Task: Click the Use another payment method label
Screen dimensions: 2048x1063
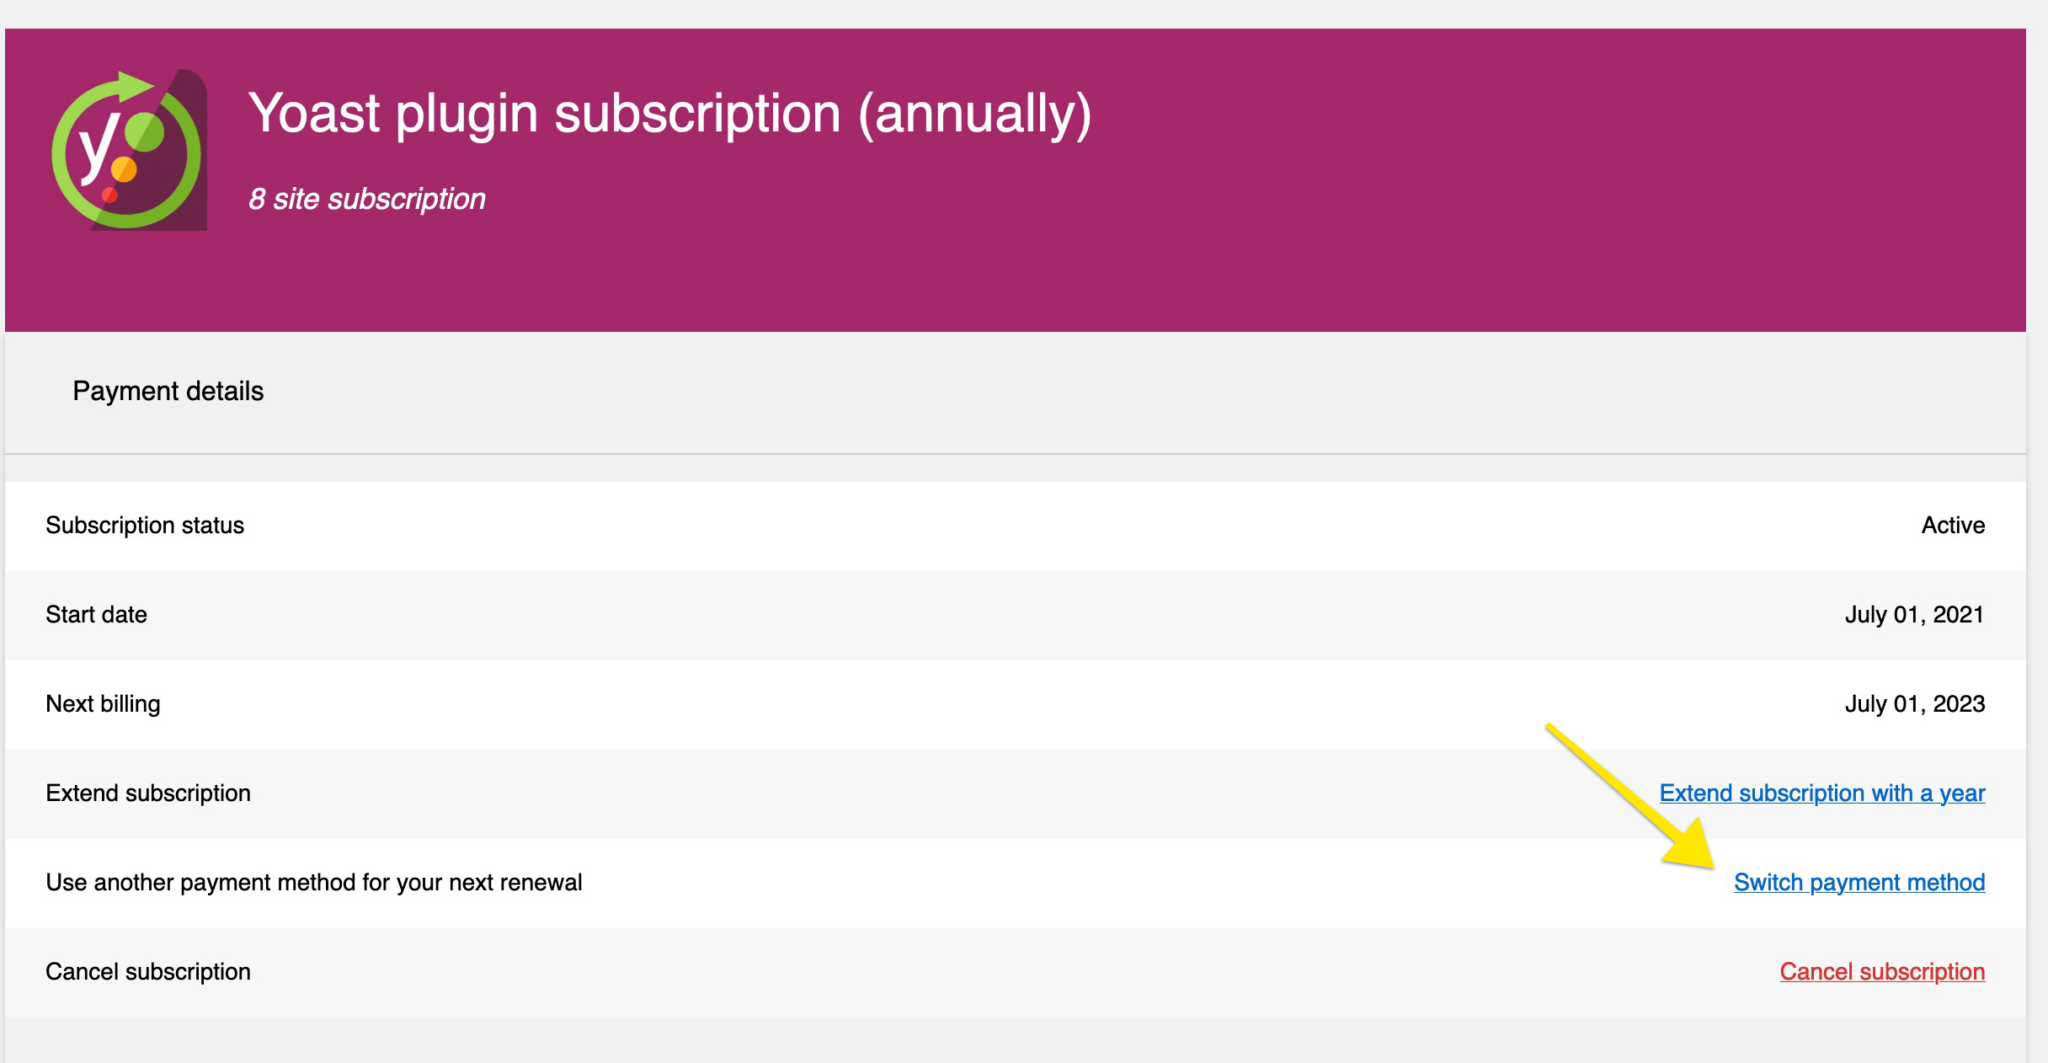Action: click(314, 882)
